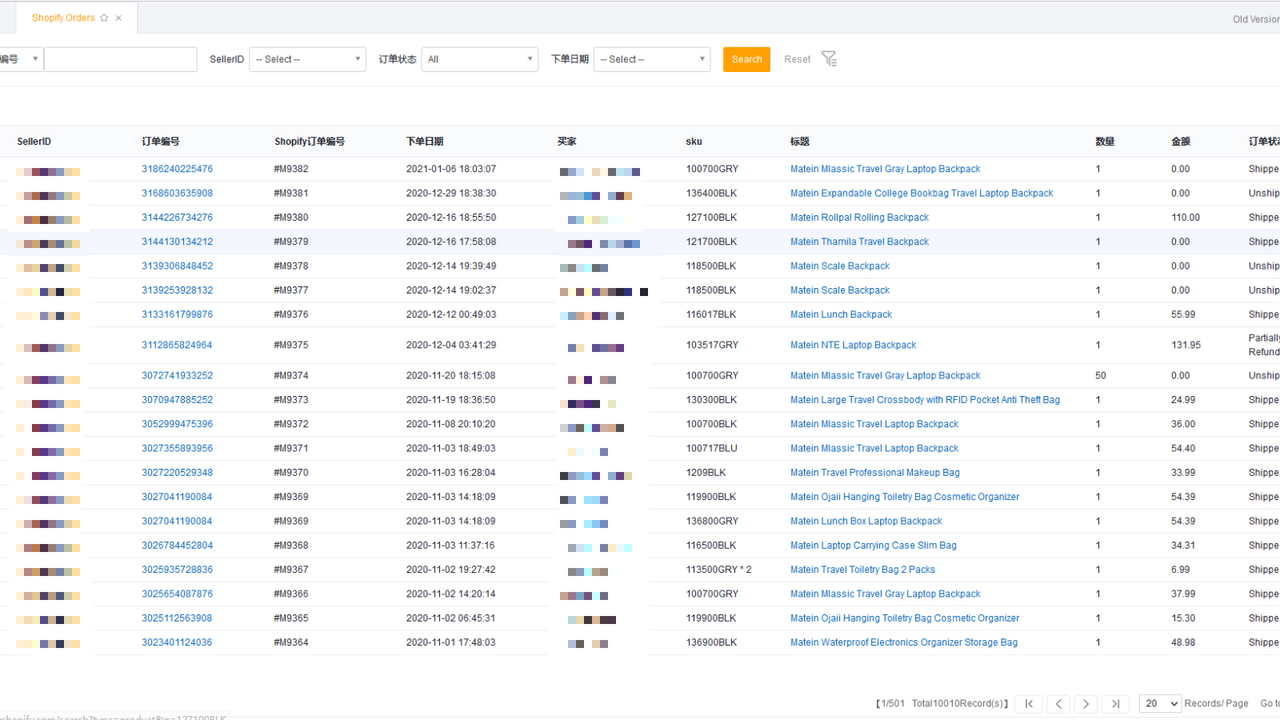
Task: Select date cell 2021-01-06 18:03:07
Action: point(451,169)
